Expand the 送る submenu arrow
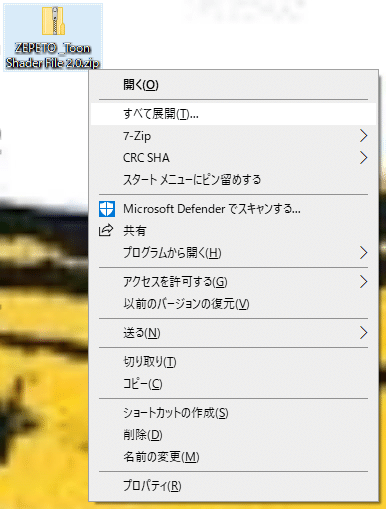This screenshot has height=509, width=386. click(x=364, y=333)
